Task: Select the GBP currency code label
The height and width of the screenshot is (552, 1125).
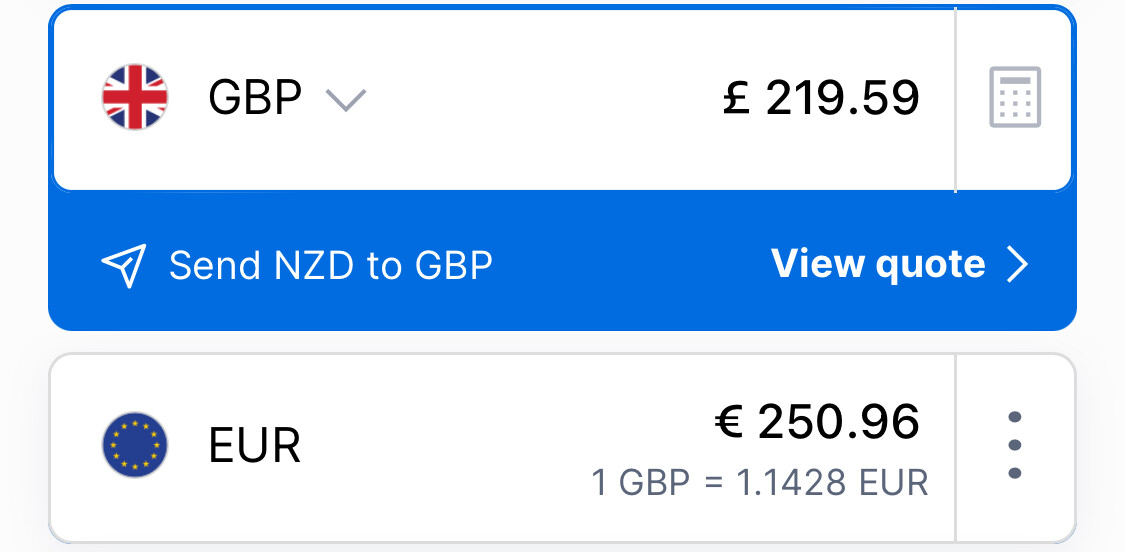Action: point(255,98)
